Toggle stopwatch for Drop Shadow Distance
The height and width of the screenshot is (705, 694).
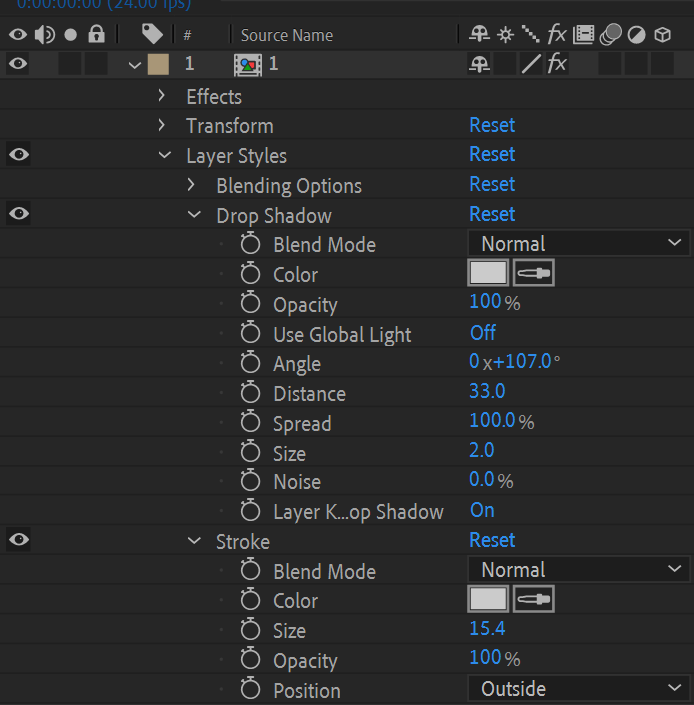tap(250, 392)
